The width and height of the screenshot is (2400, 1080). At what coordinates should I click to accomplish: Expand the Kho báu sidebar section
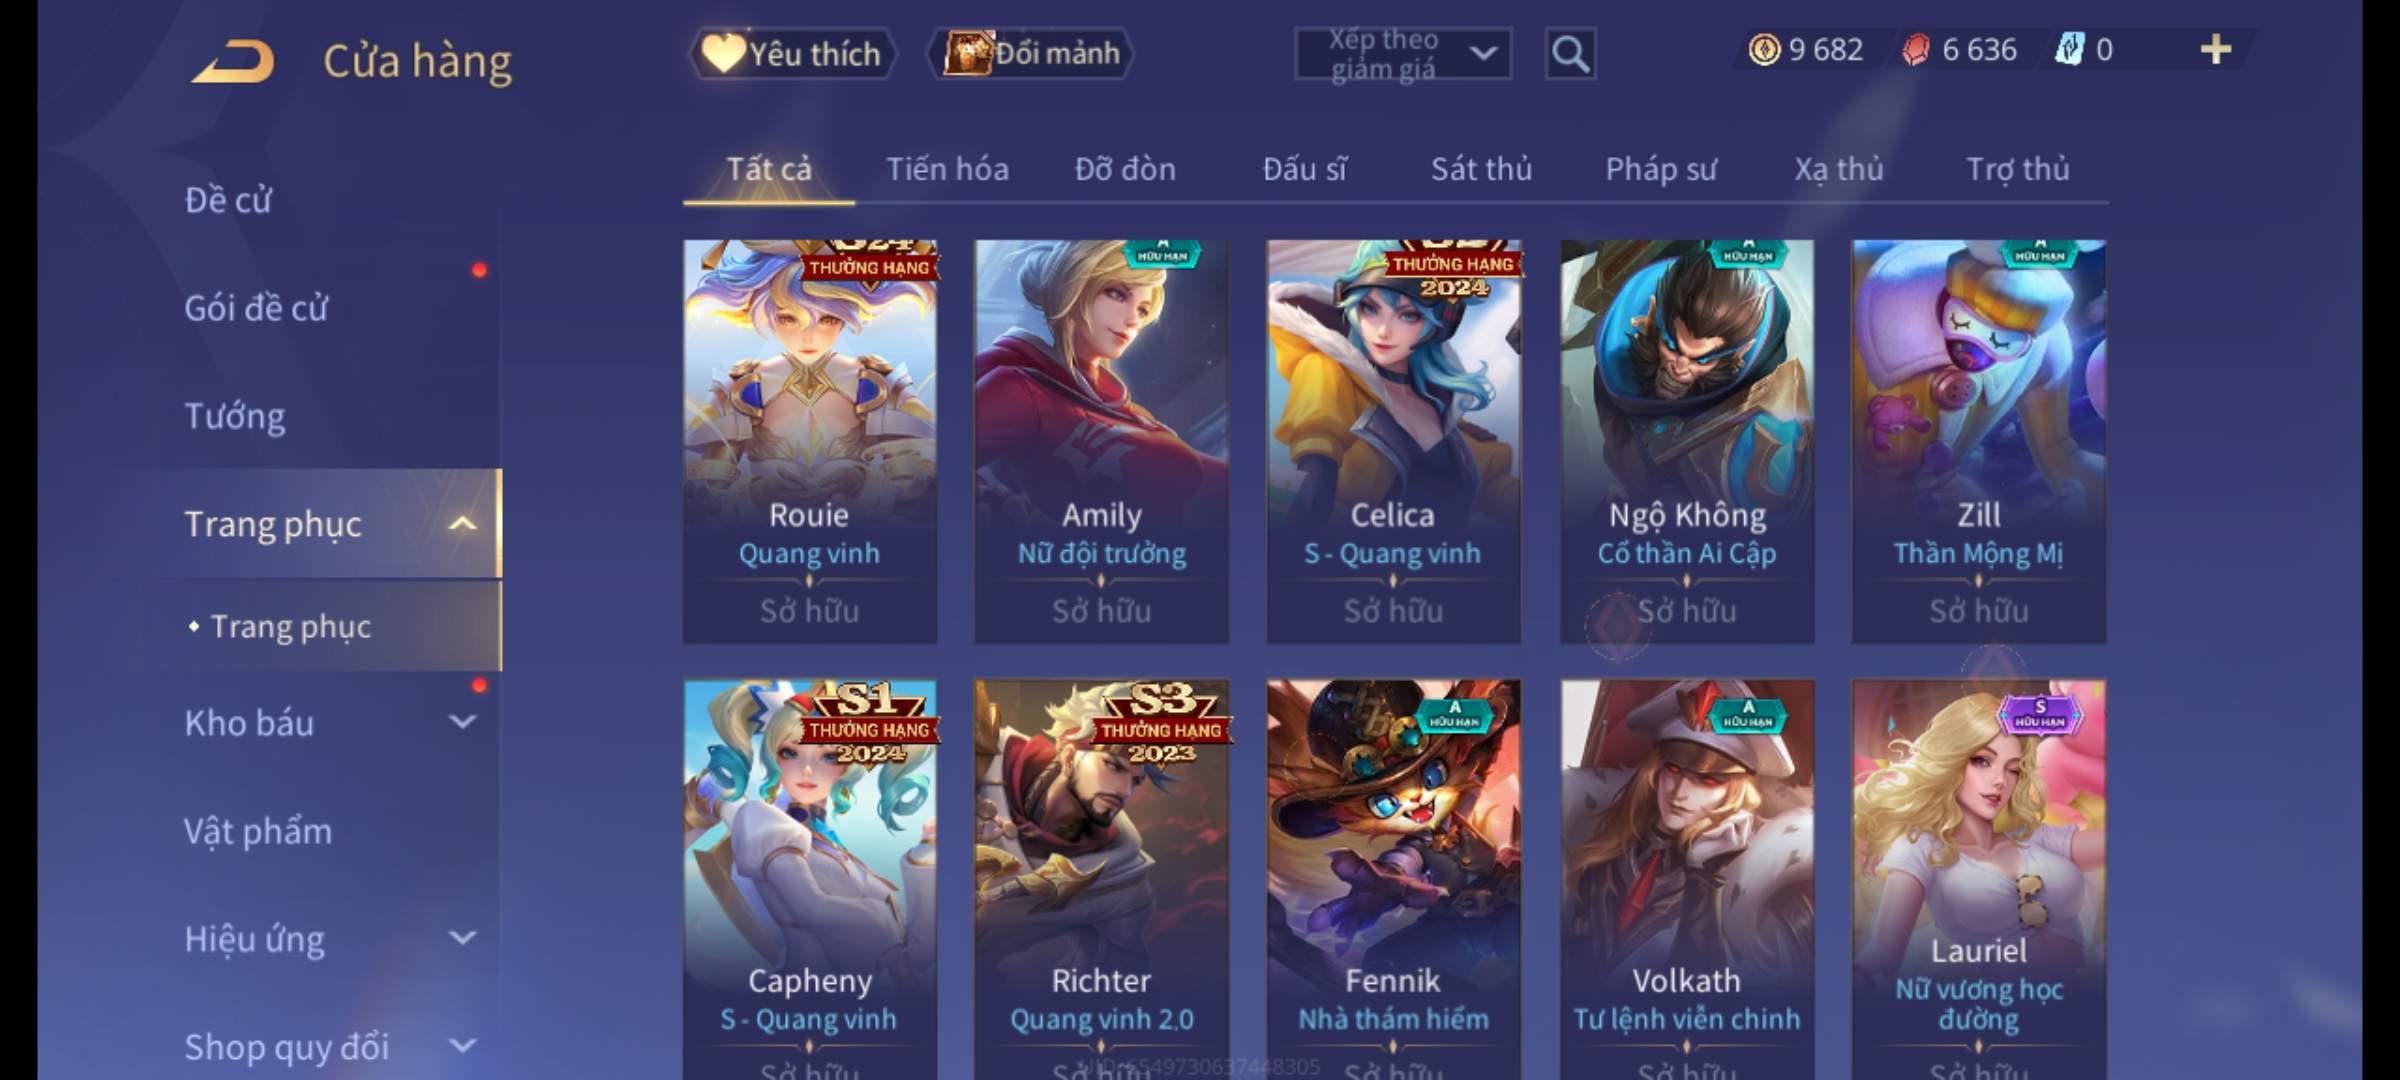[x=462, y=722]
